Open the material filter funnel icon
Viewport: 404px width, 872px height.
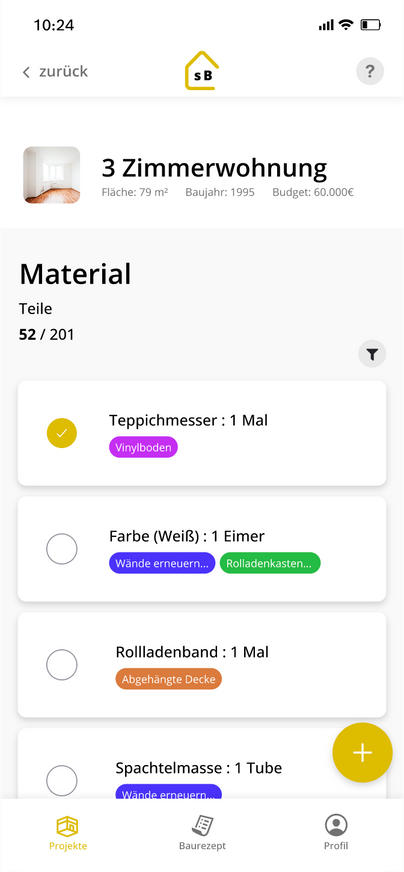pyautogui.click(x=372, y=354)
